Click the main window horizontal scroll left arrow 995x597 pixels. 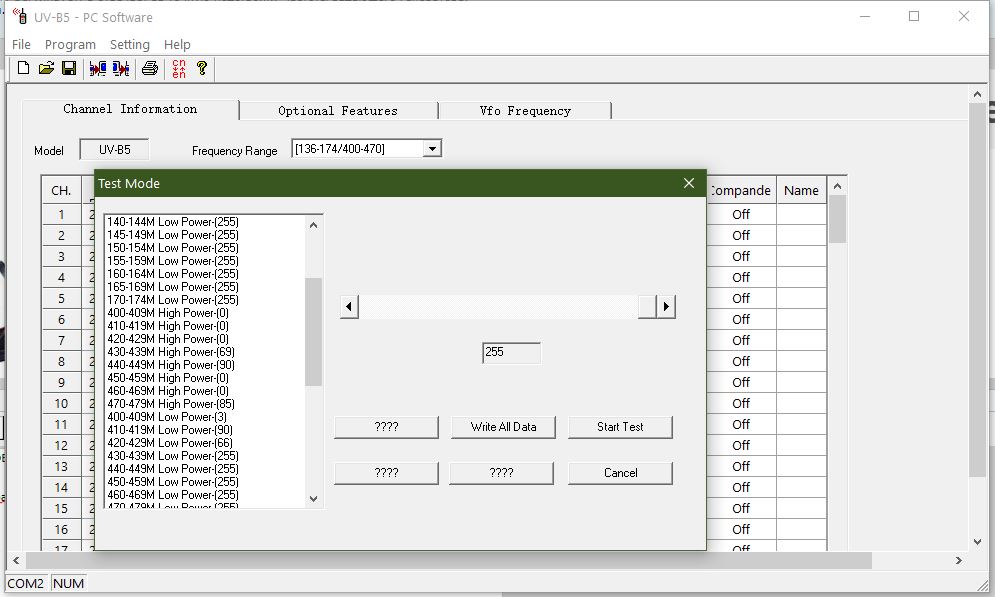(16, 561)
